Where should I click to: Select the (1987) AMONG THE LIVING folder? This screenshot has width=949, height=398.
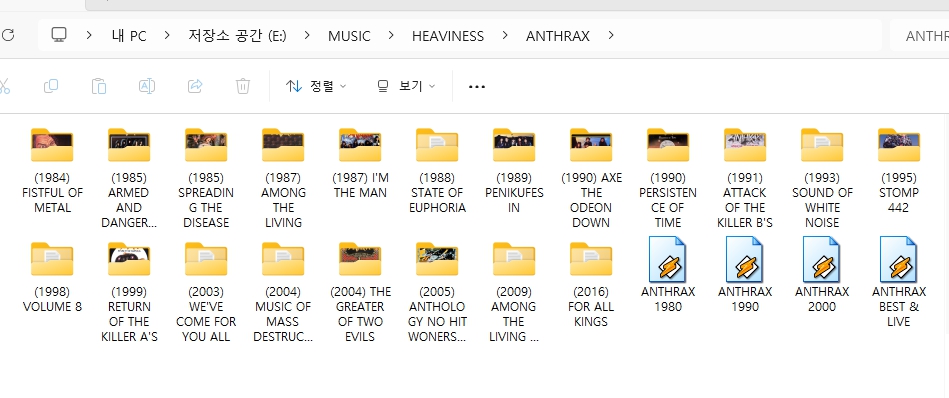[283, 178]
